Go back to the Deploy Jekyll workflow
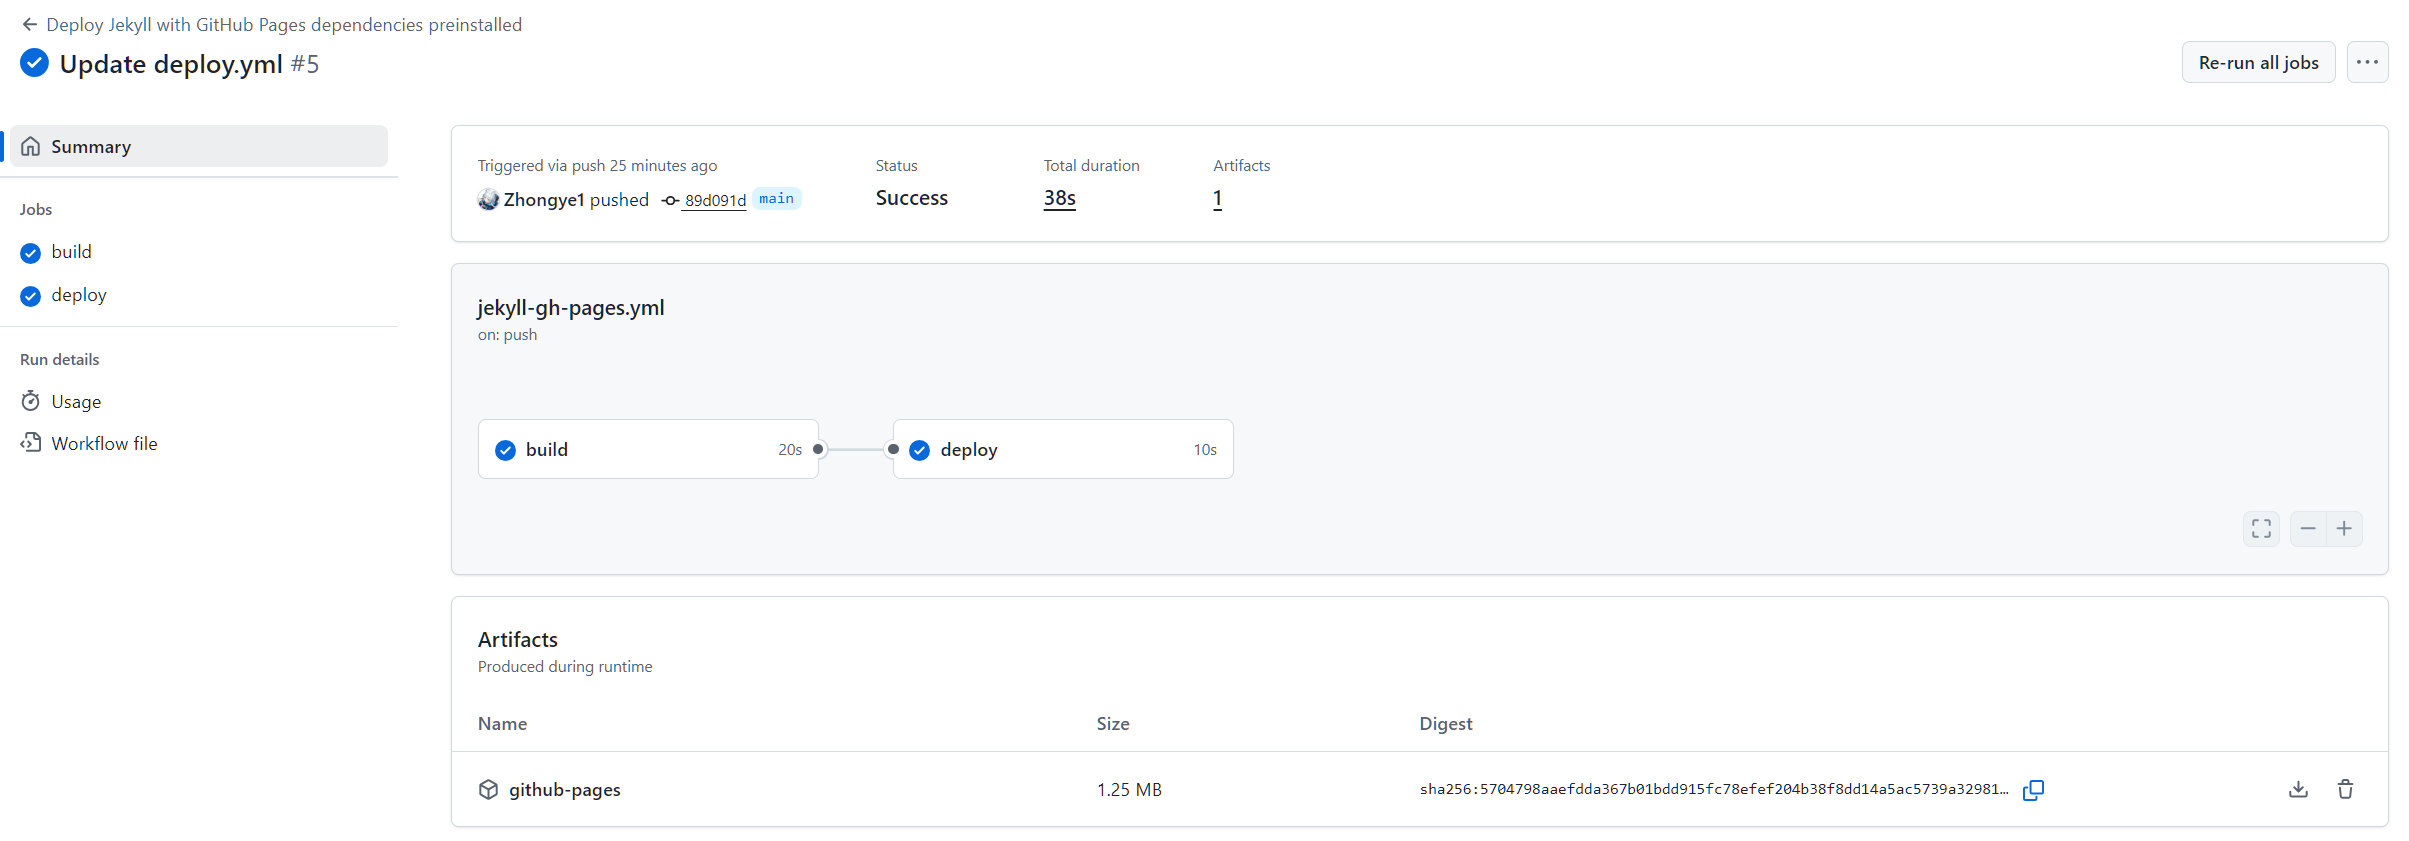The image size is (2409, 841). tap(283, 24)
